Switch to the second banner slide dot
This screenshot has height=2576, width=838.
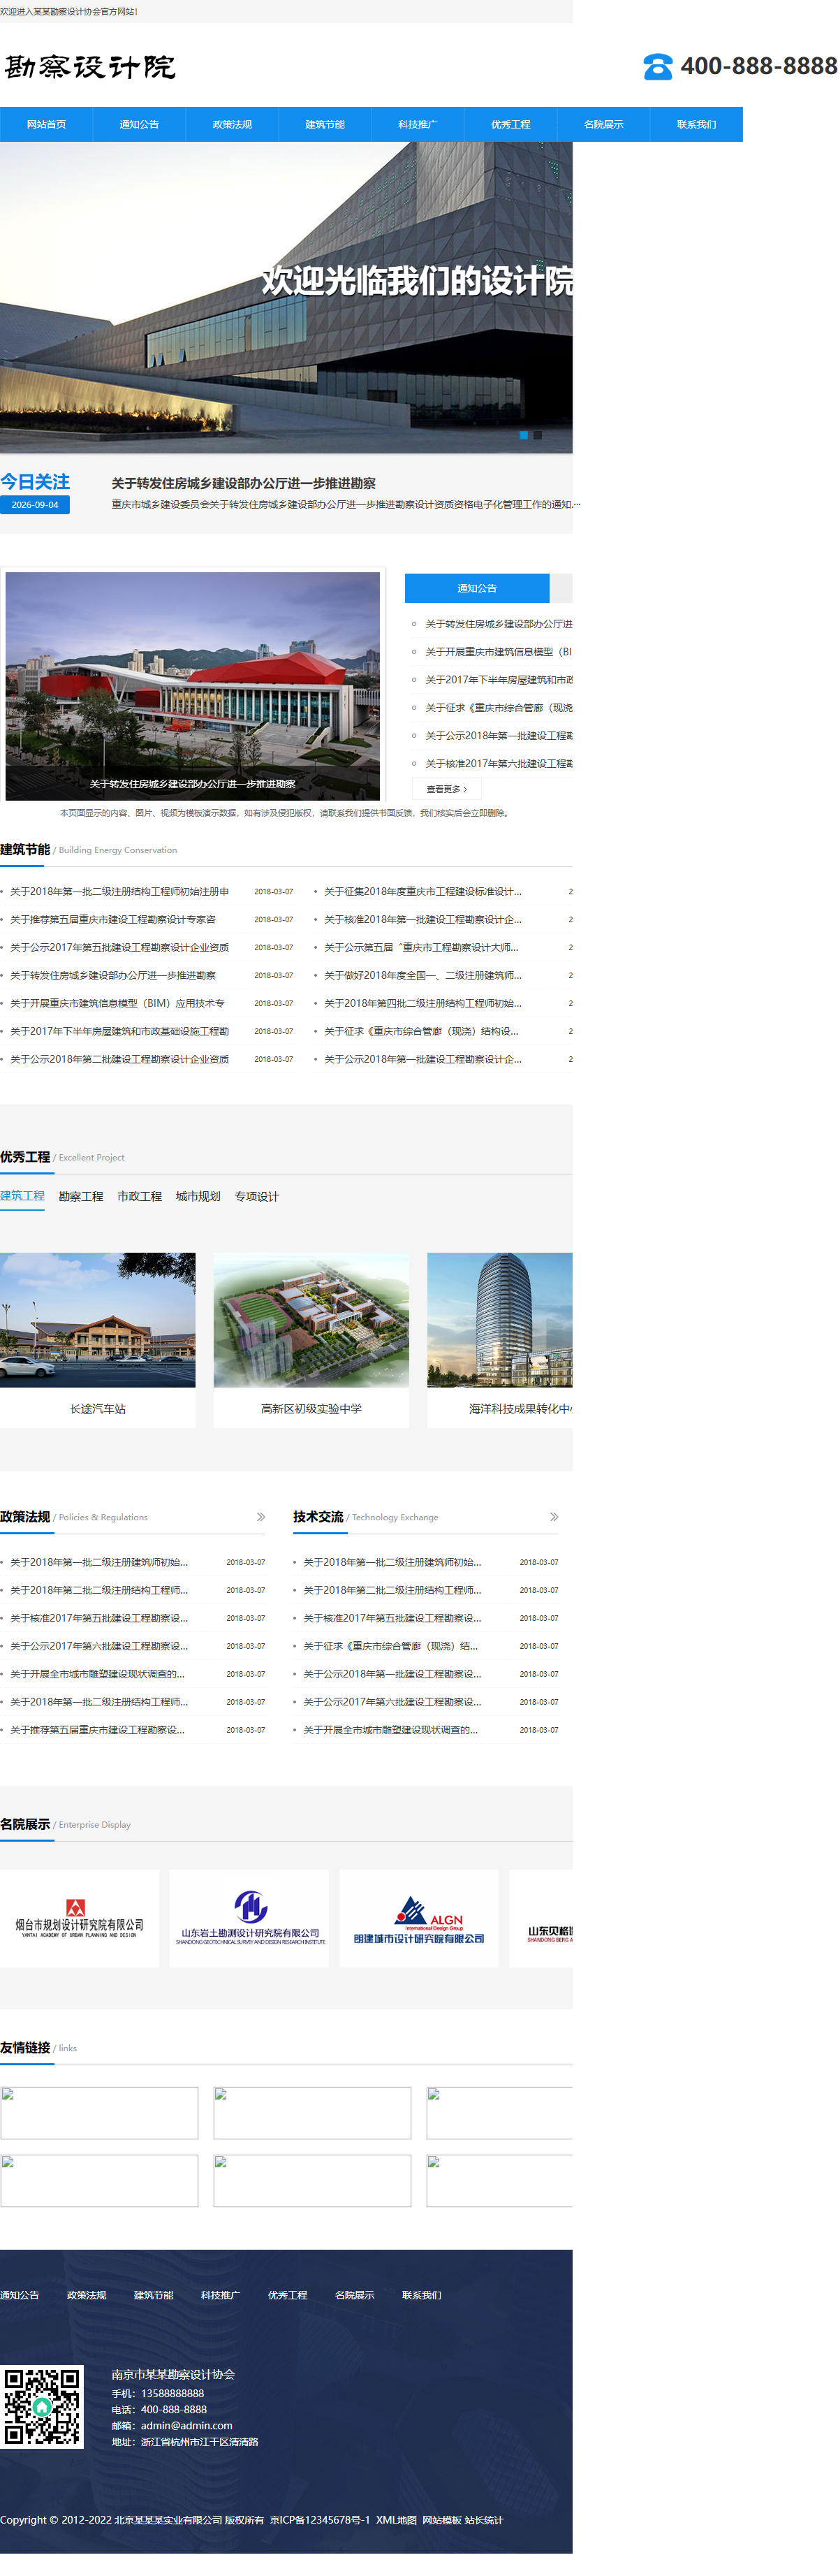pos(538,435)
